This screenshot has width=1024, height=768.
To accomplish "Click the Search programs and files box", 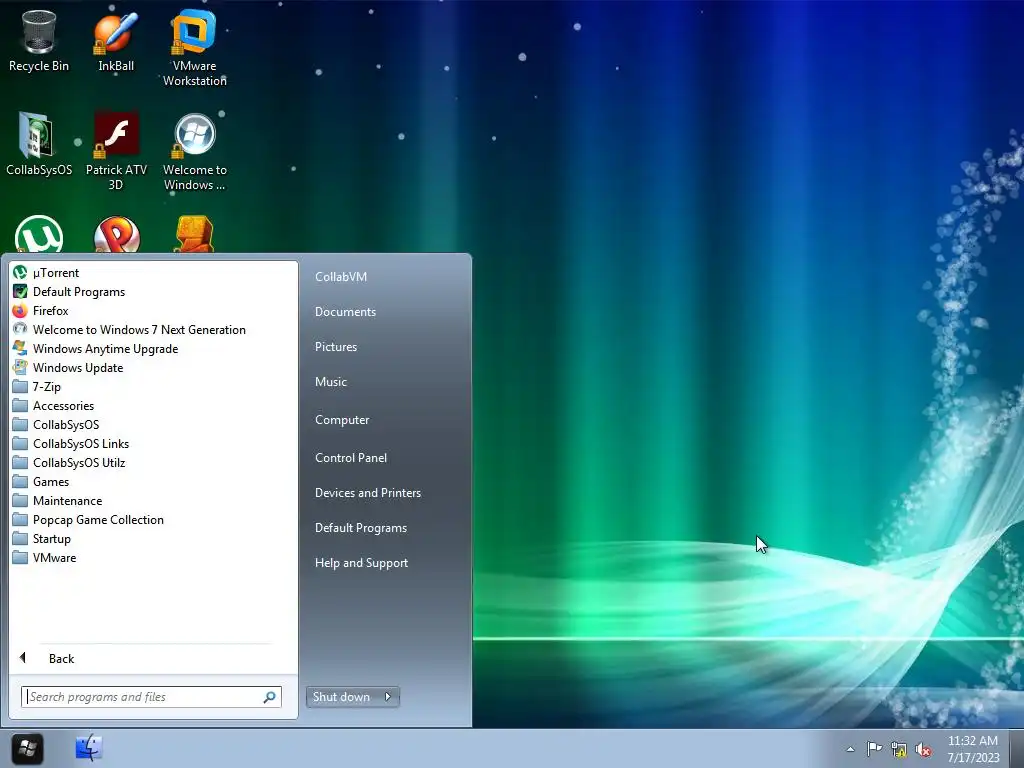I will tap(151, 697).
